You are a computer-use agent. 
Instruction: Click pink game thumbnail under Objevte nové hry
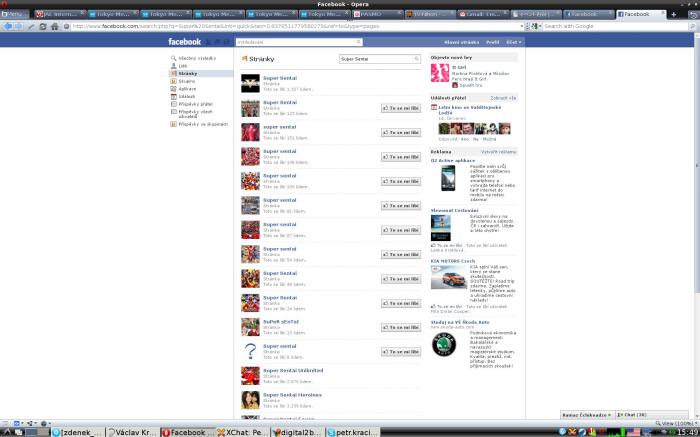click(x=440, y=73)
